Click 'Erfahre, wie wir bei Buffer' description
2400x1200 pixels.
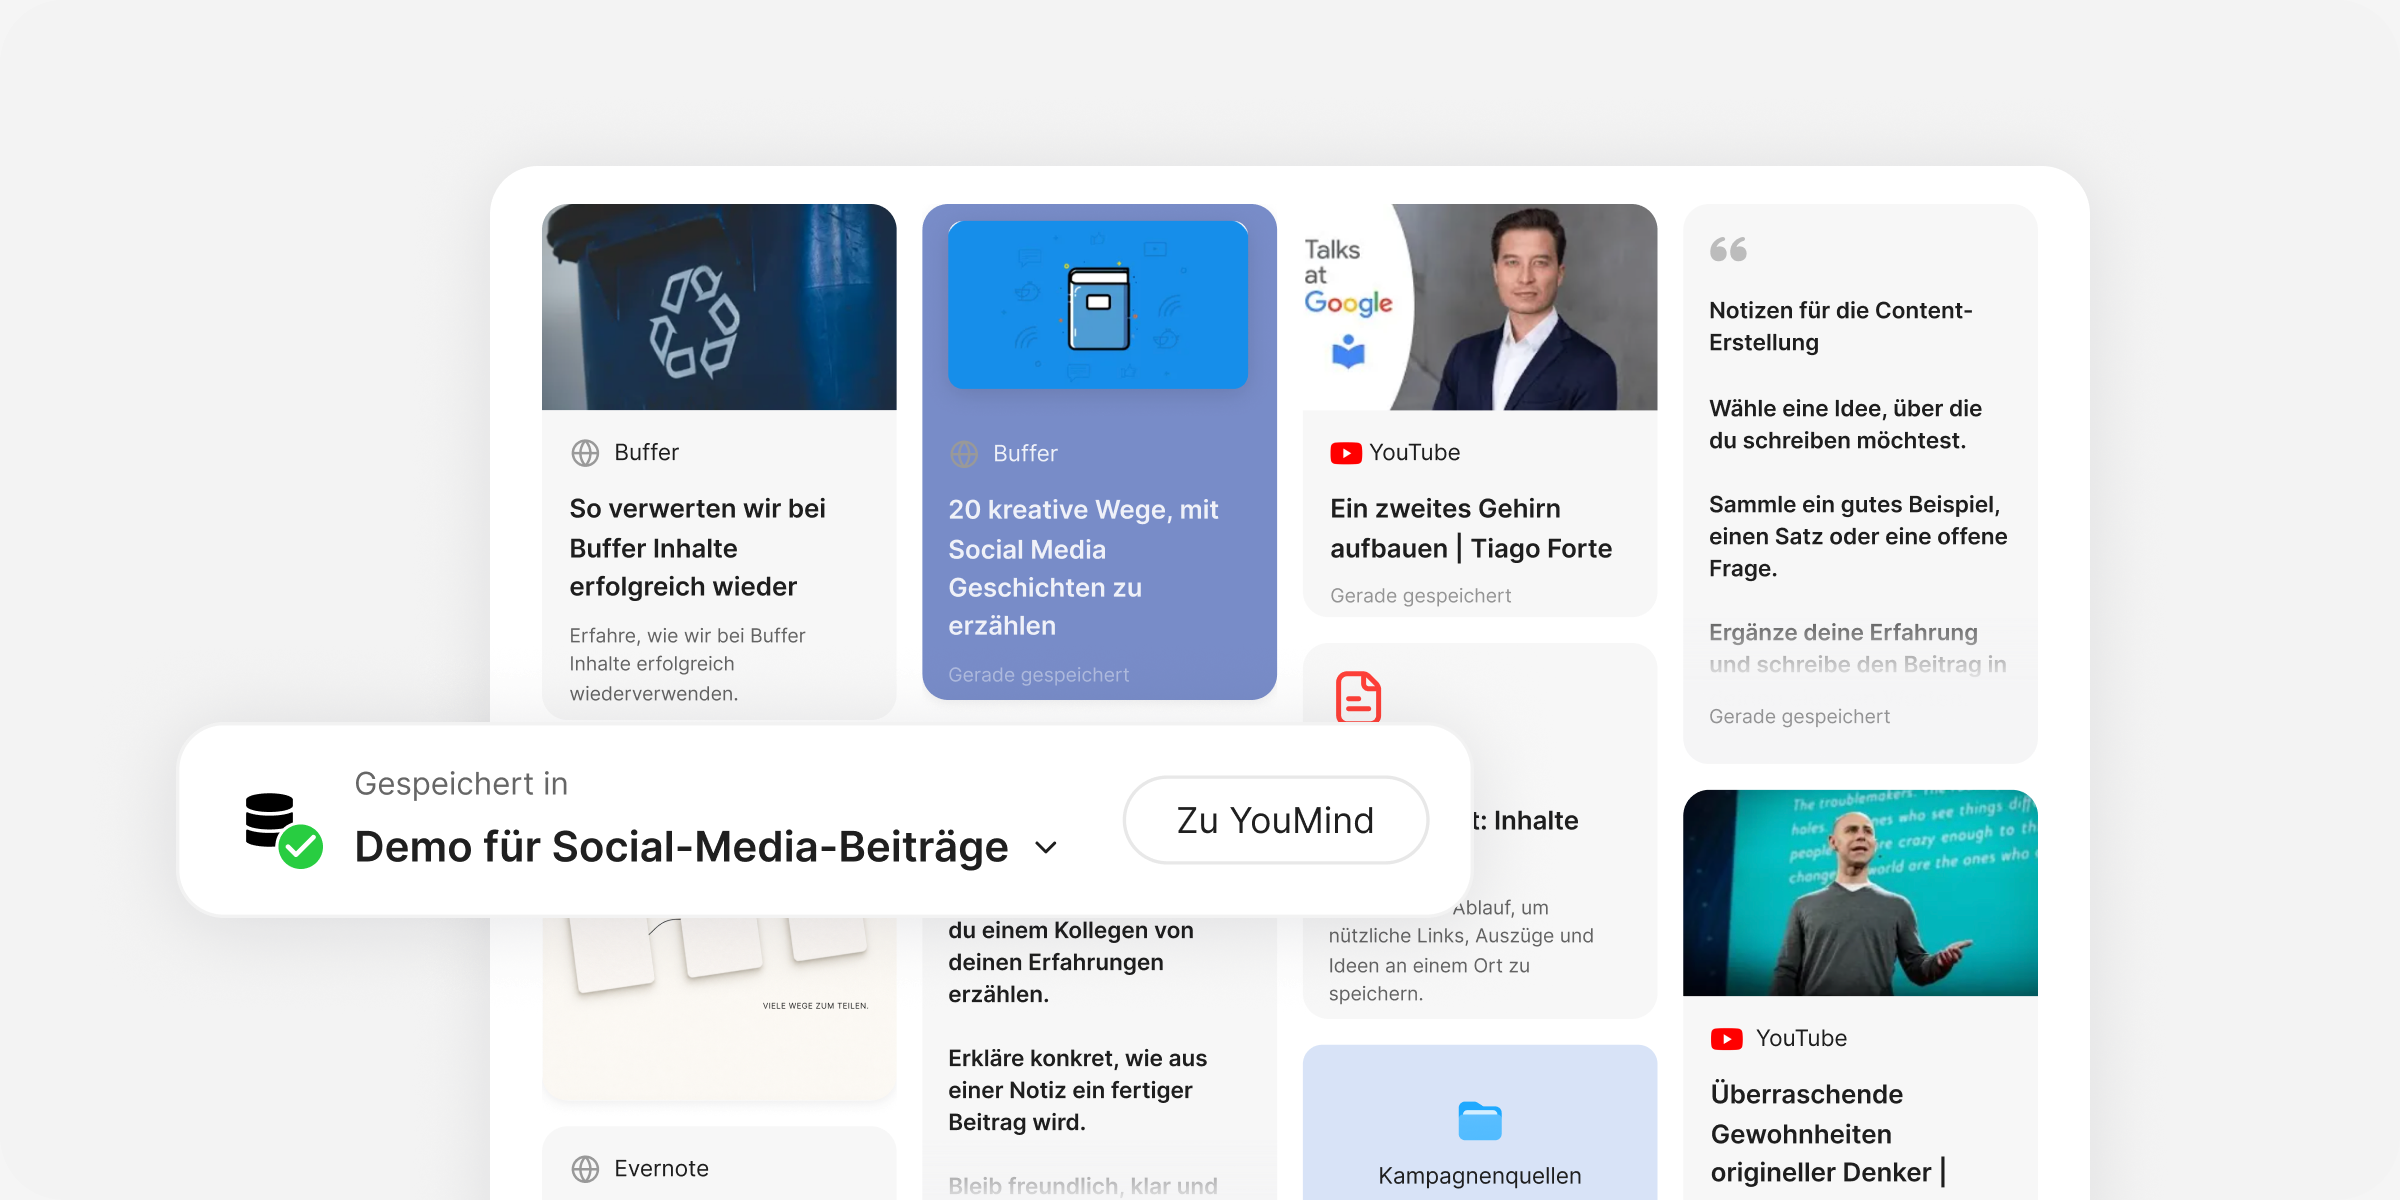click(x=687, y=664)
